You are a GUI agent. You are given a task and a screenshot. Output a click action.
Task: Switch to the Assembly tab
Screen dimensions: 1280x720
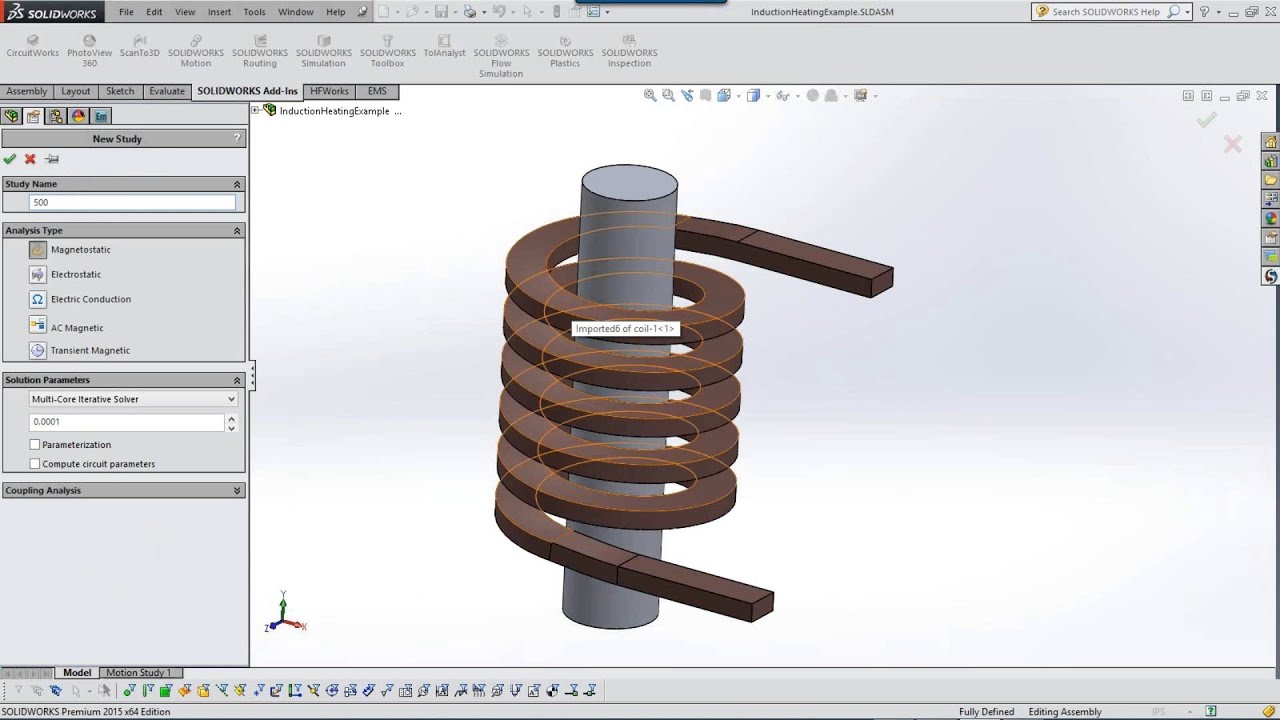27,91
